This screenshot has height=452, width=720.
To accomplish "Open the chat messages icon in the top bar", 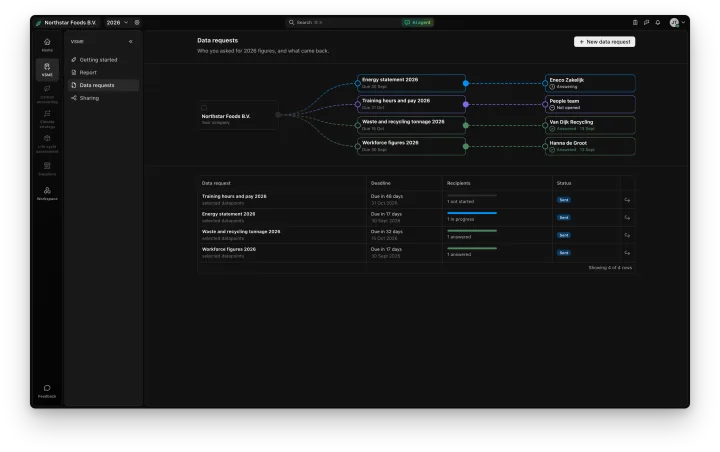I will (x=647, y=22).
